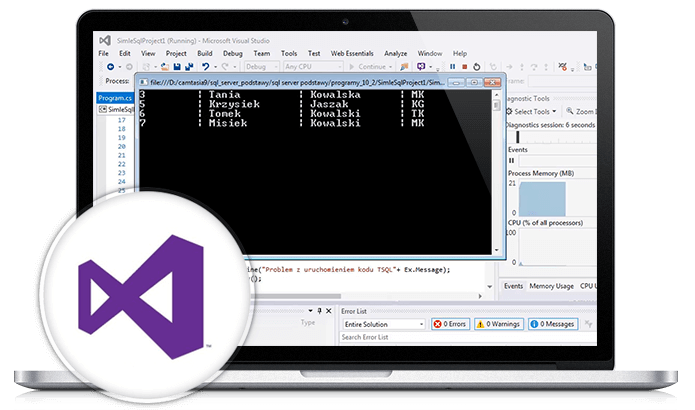This screenshot has width=695, height=410.
Task: Switch to the Memory Usage tab
Action: pos(551,286)
